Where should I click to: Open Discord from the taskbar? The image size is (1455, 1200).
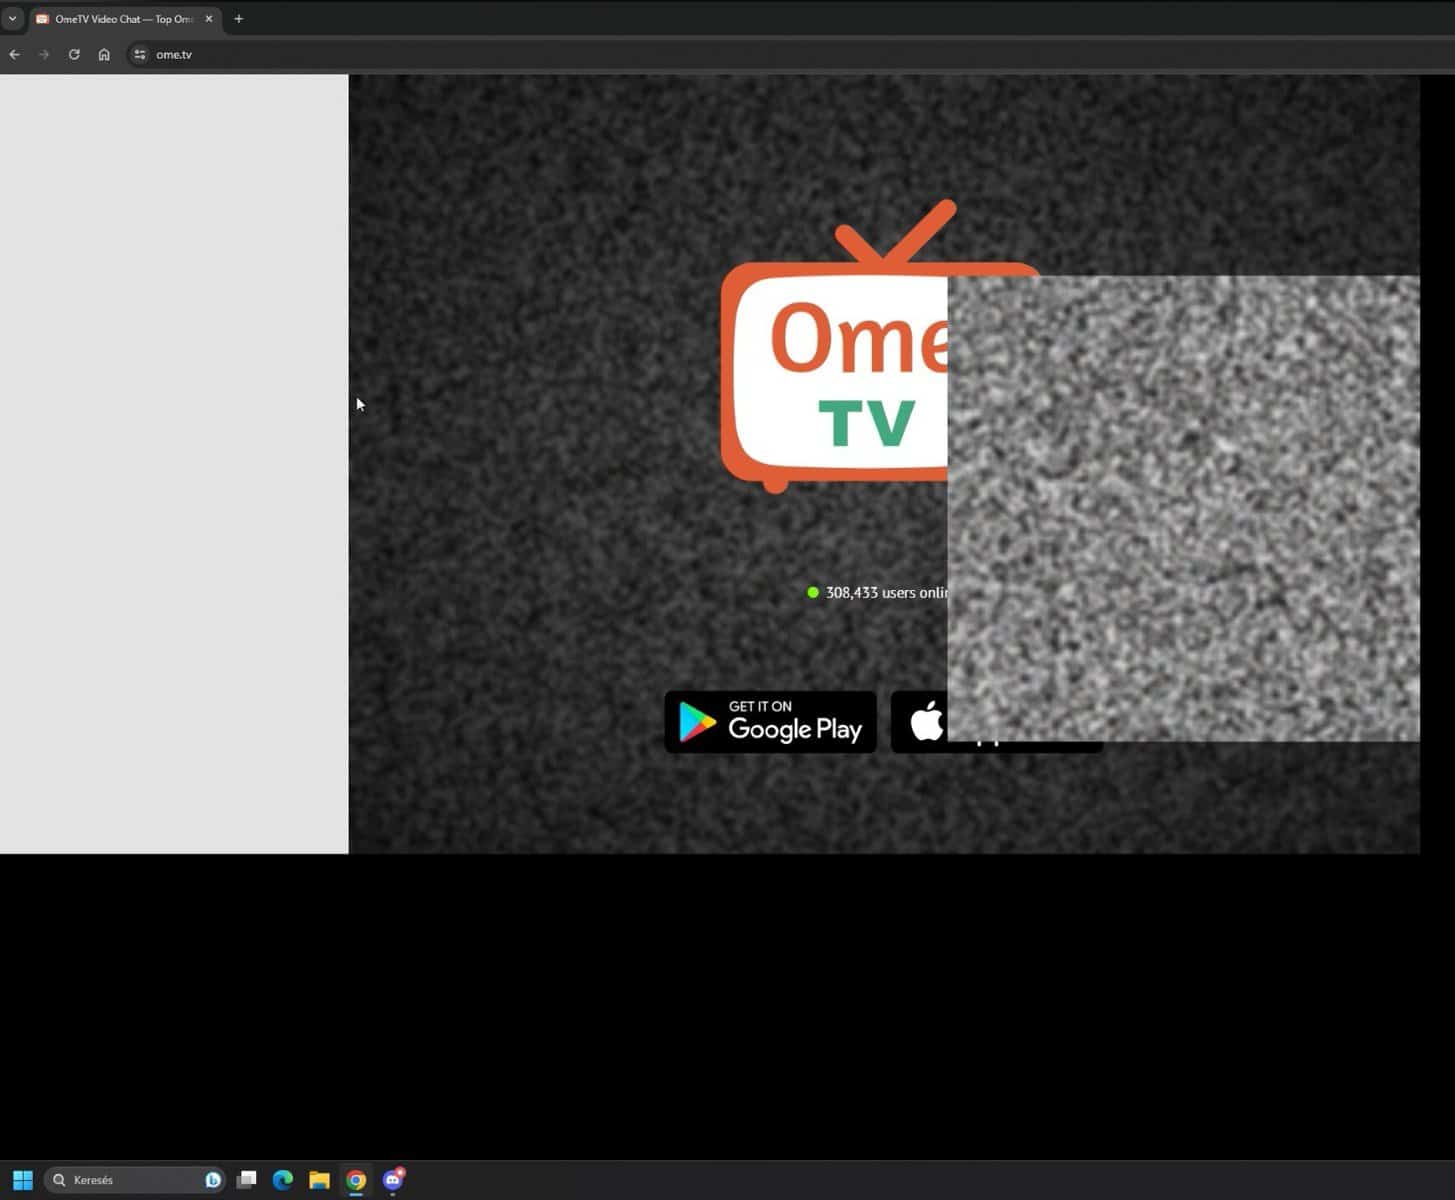393,1180
